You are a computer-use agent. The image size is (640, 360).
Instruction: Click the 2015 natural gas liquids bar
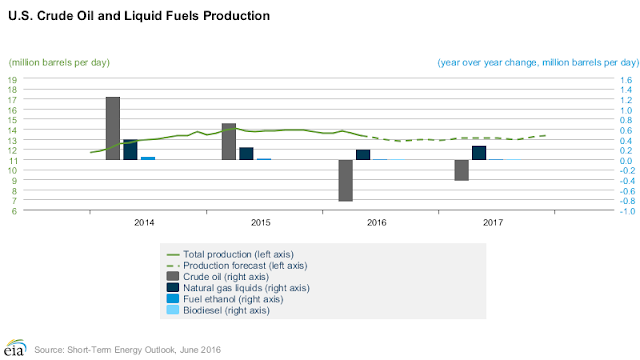246,154
